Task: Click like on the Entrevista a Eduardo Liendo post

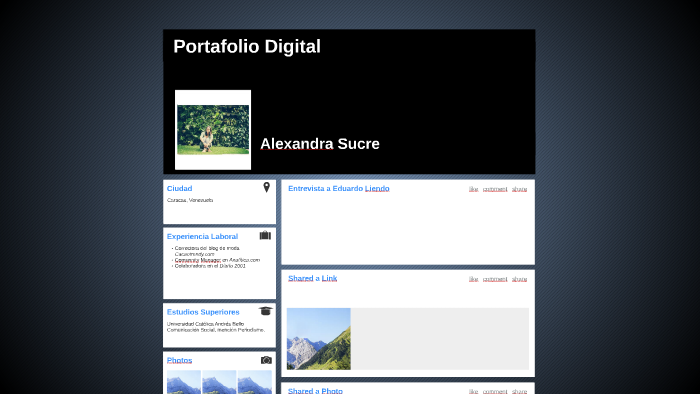Action: (474, 189)
